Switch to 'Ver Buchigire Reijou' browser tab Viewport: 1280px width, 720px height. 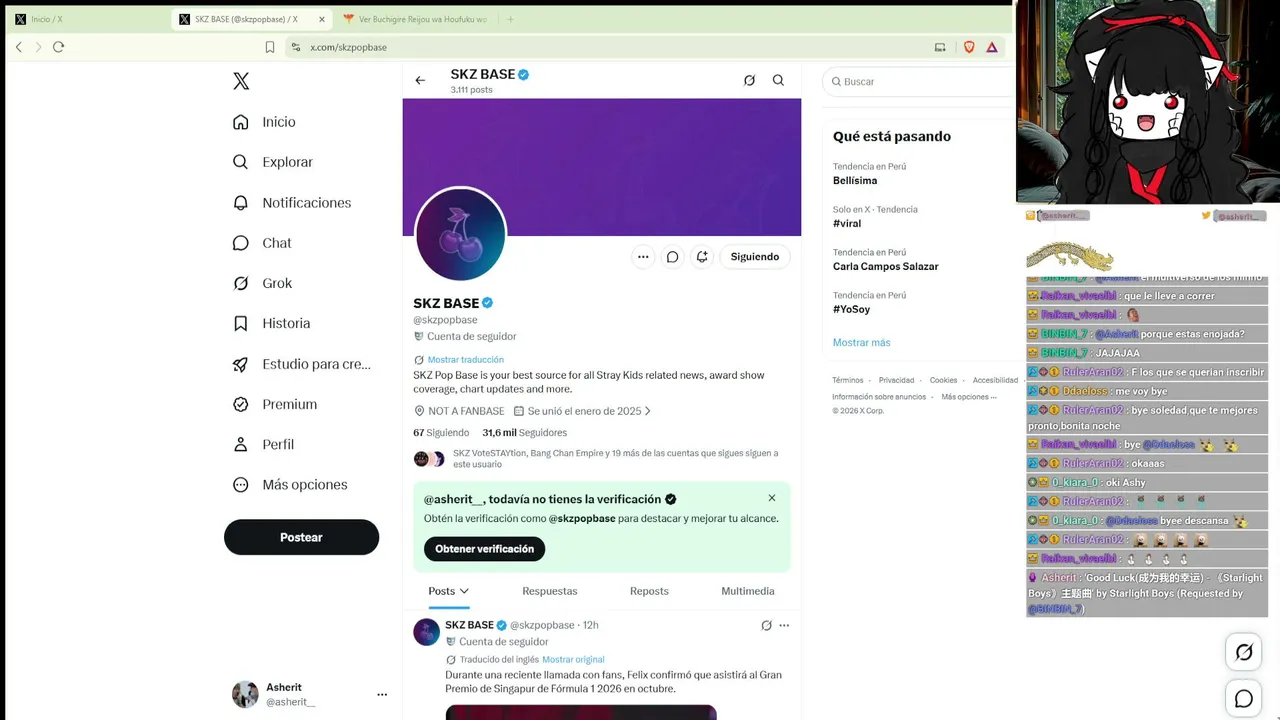coord(414,19)
